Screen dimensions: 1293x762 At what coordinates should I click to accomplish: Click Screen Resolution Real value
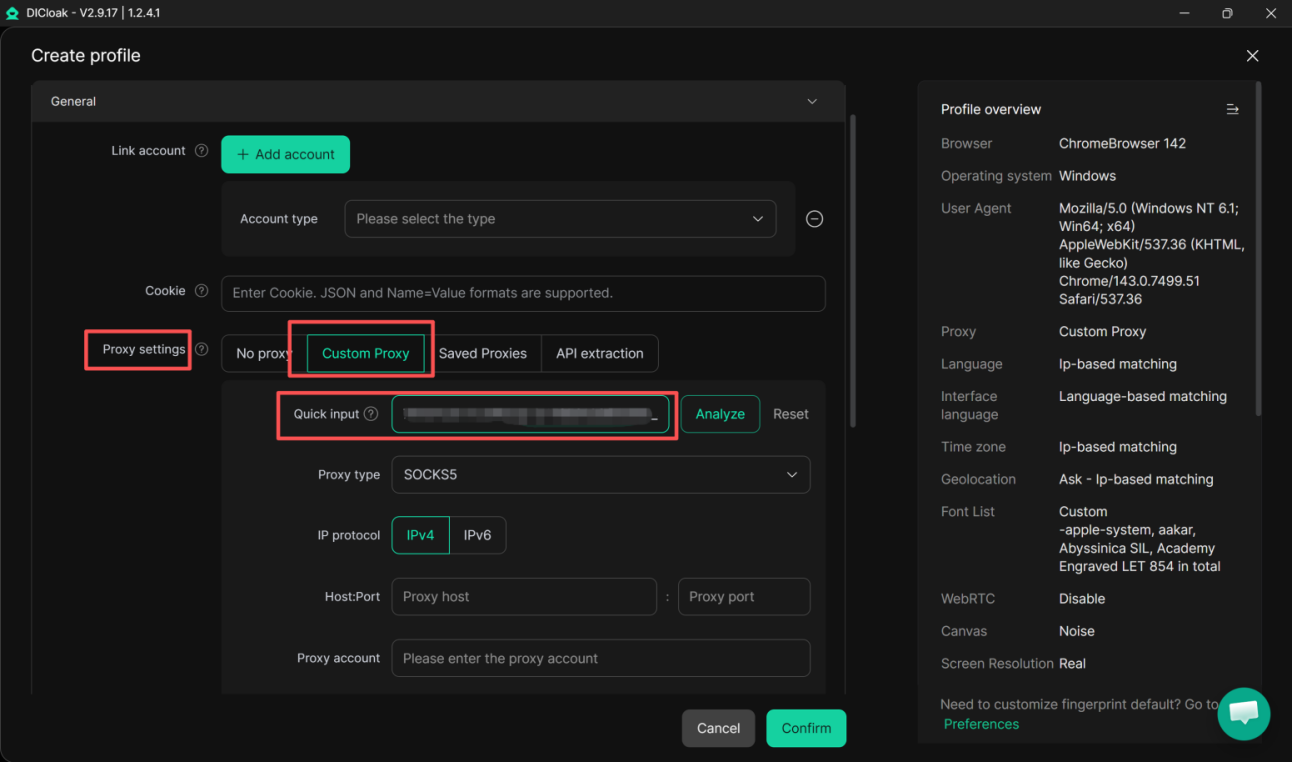1072,663
